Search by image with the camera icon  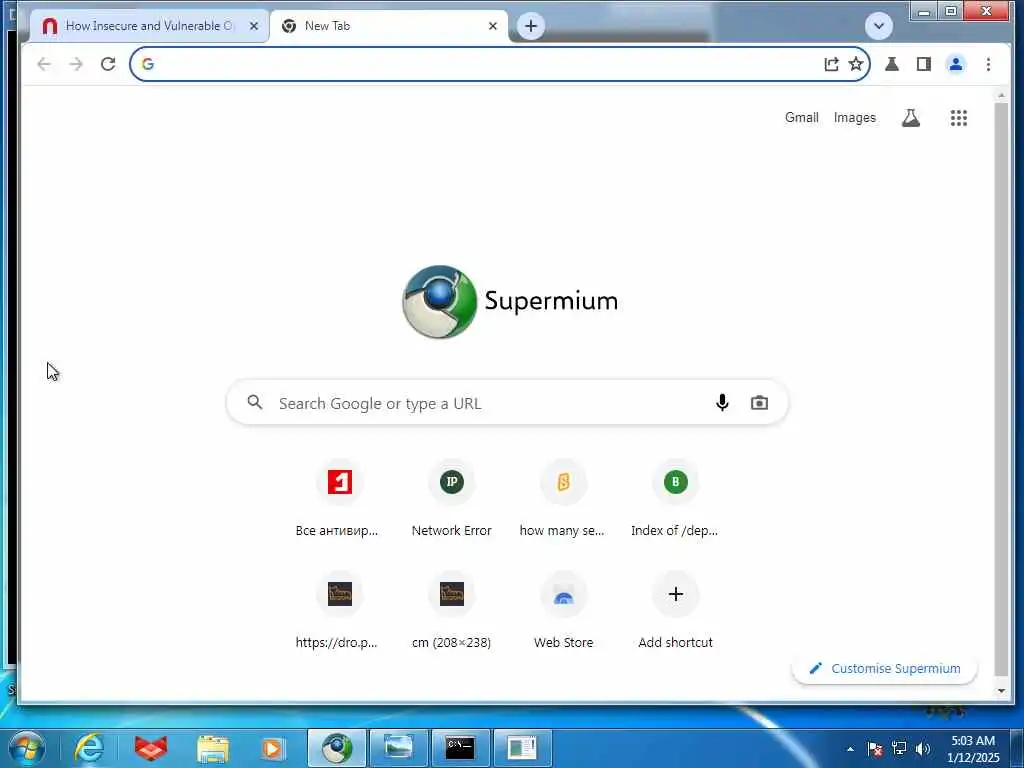click(759, 403)
